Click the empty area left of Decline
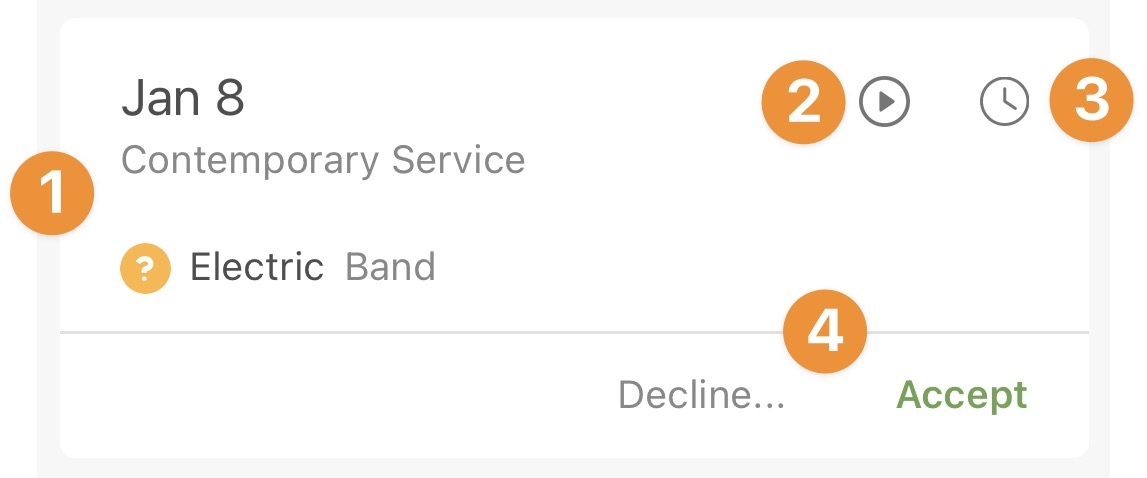Viewport: 1147px width, 478px height. click(x=336, y=395)
